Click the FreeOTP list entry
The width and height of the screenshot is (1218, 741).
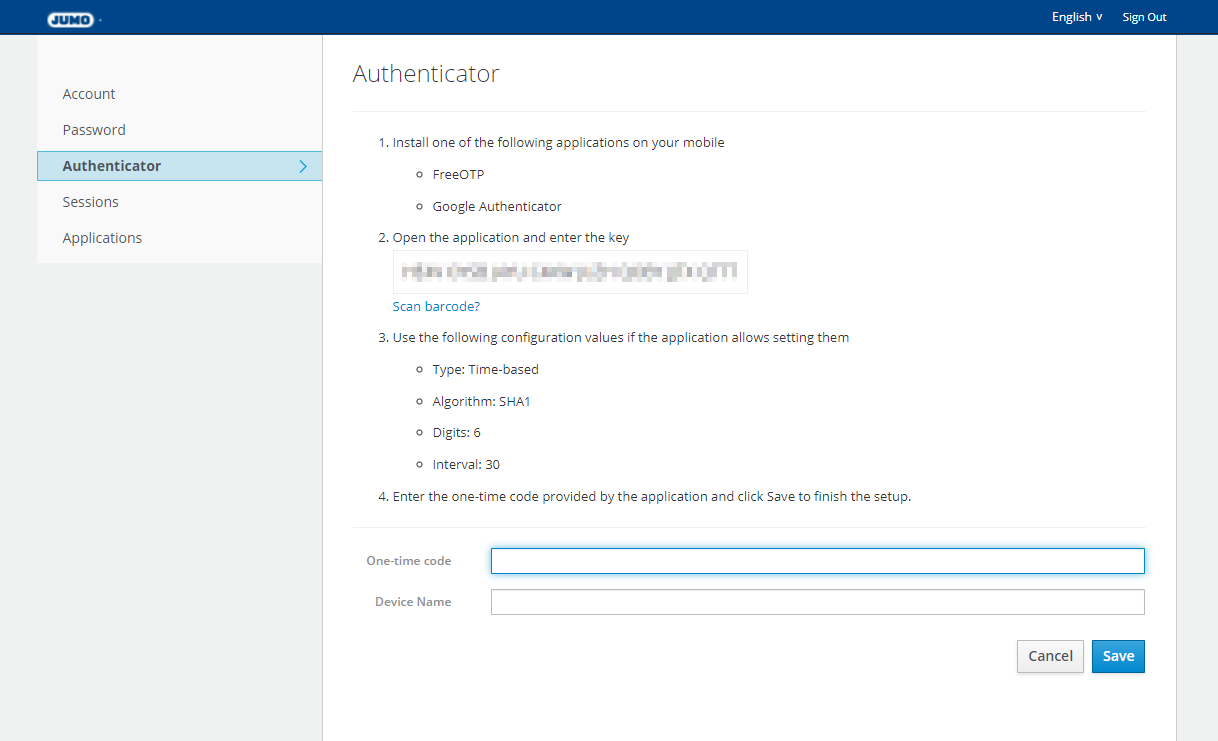(458, 174)
